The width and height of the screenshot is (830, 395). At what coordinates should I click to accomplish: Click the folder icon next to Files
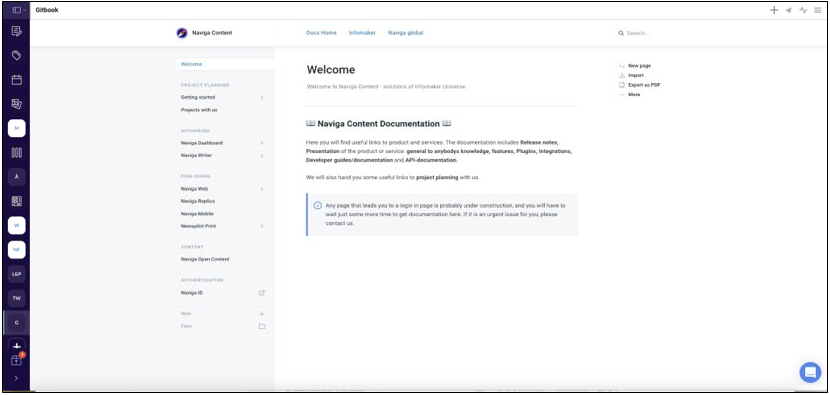click(x=261, y=326)
